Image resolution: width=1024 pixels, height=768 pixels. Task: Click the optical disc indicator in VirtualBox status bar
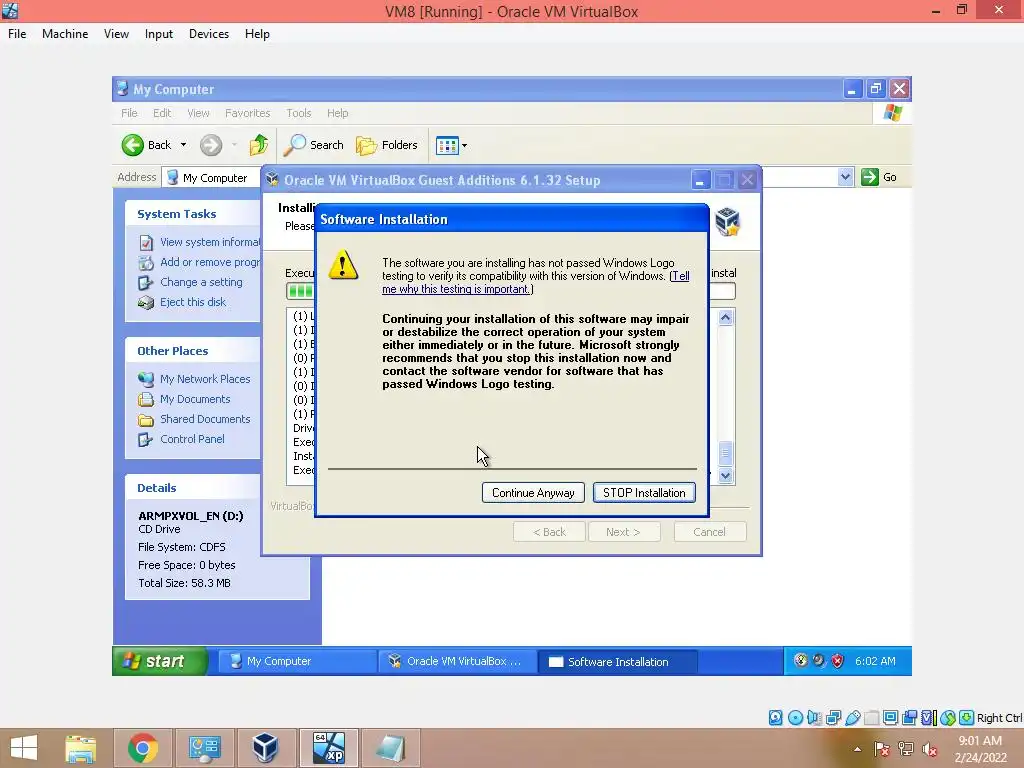pos(795,718)
